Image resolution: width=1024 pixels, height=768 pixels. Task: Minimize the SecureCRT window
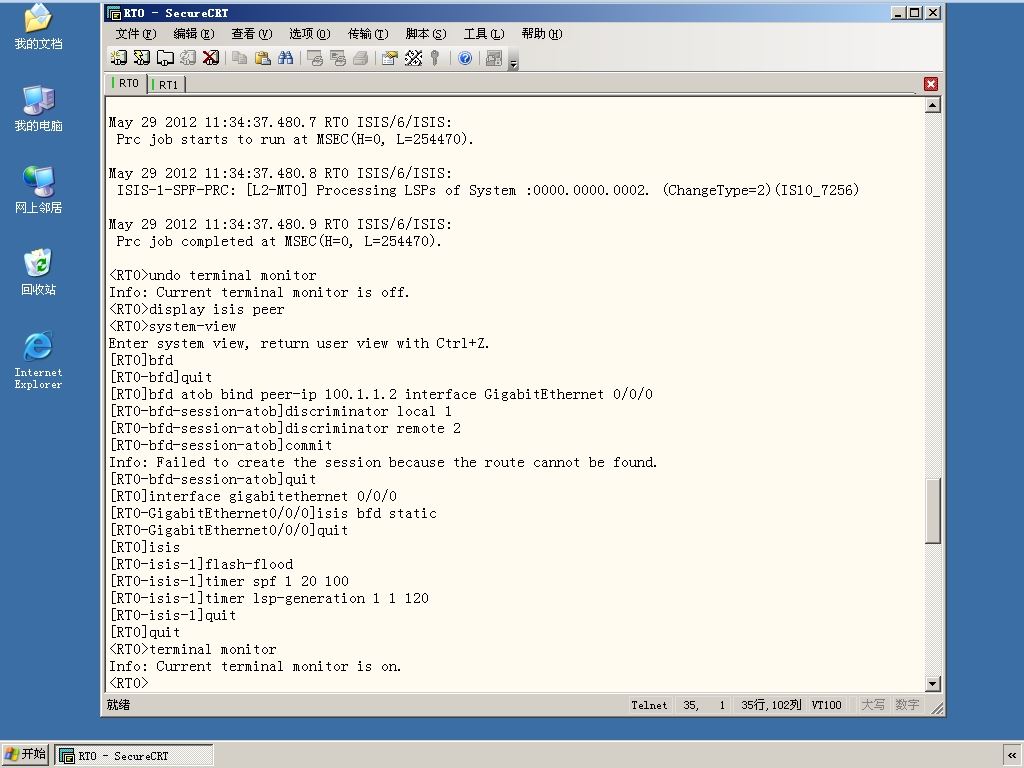tap(898, 12)
